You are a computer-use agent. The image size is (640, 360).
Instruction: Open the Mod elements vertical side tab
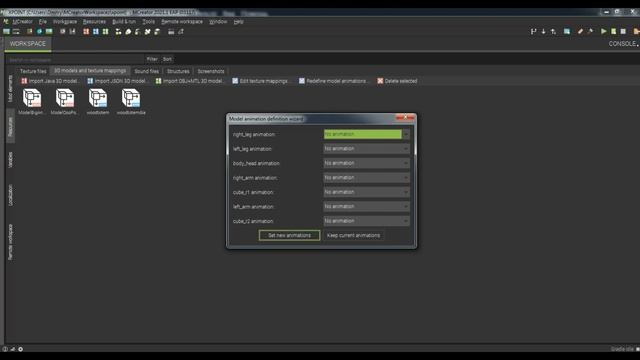[x=11, y=89]
